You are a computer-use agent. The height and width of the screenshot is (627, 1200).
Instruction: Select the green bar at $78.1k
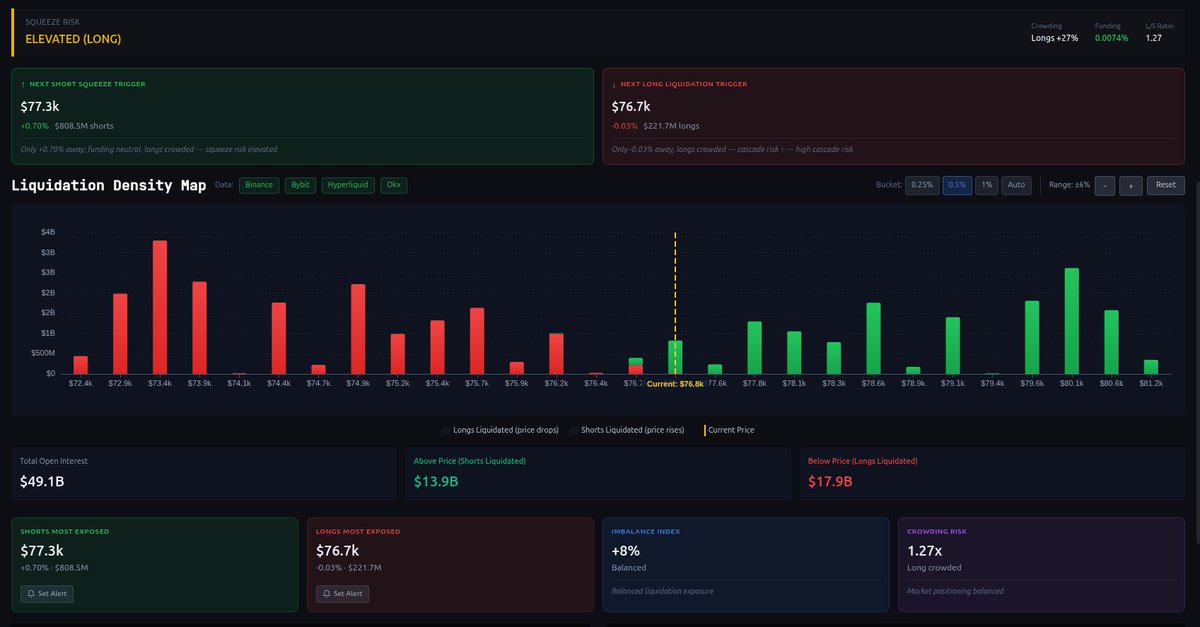pos(794,352)
